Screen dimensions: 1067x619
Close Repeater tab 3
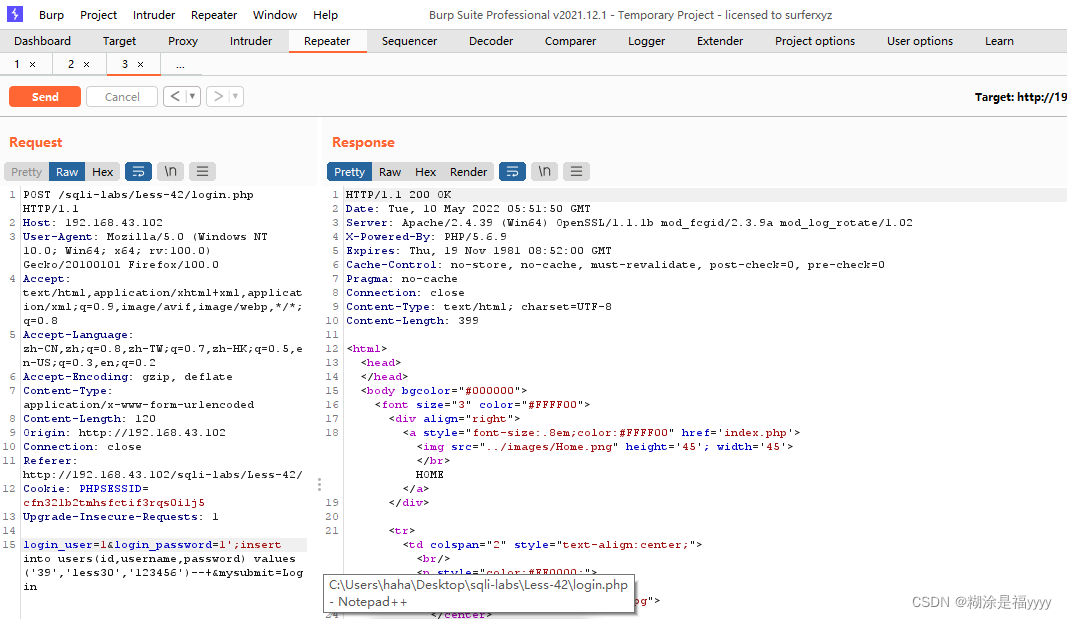pyautogui.click(x=140, y=64)
